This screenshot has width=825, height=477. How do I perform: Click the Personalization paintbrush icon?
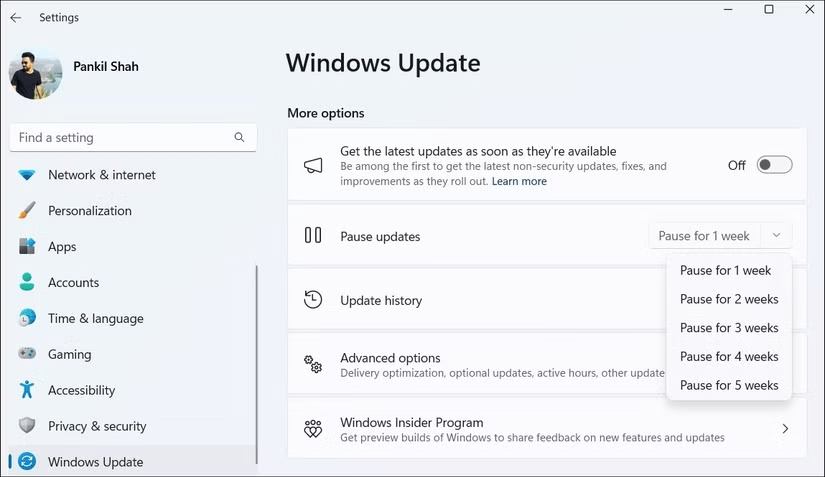click(x=28, y=211)
